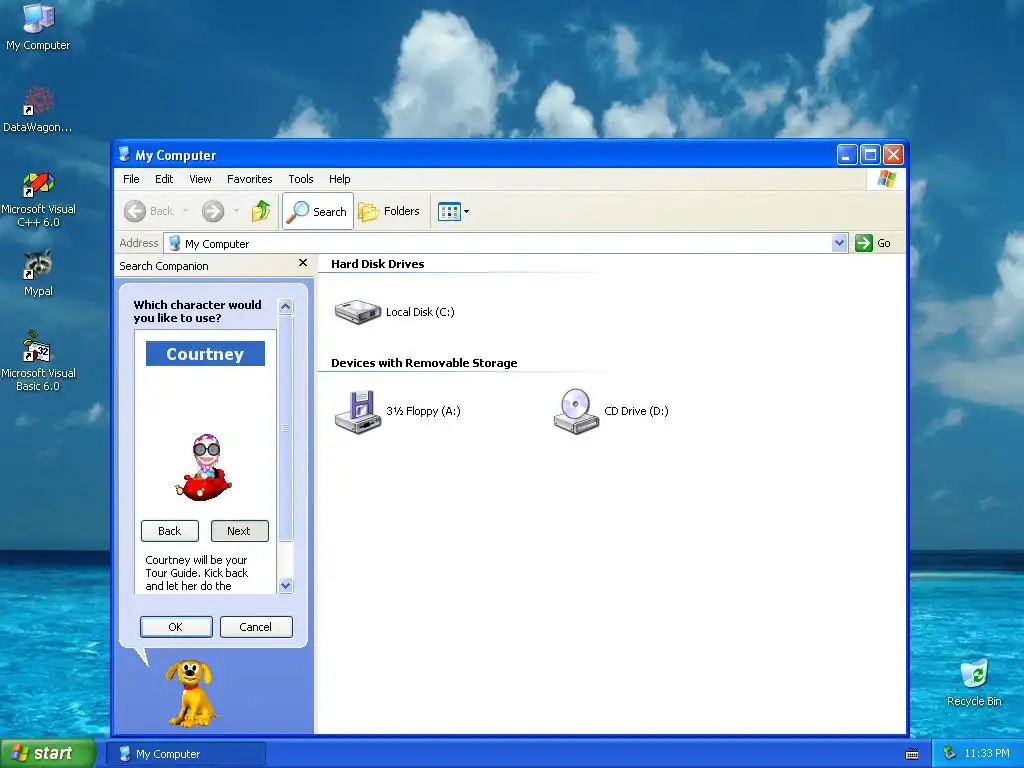Cancel the character selection

pos(256,627)
